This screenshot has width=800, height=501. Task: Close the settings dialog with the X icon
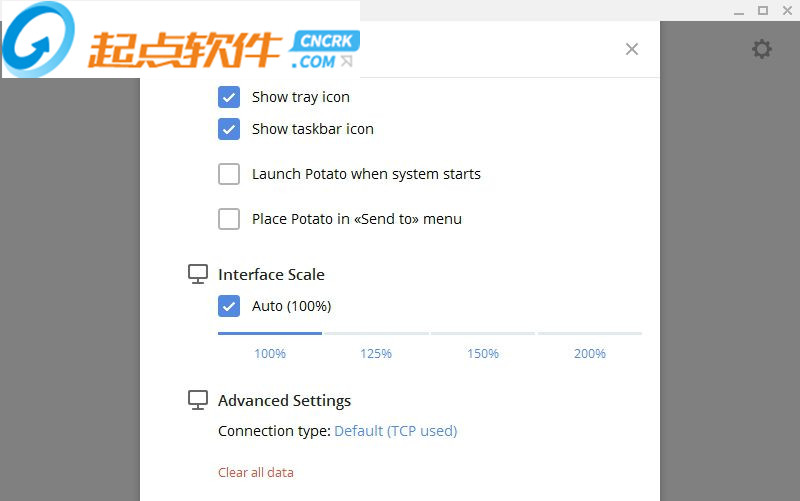click(x=632, y=49)
